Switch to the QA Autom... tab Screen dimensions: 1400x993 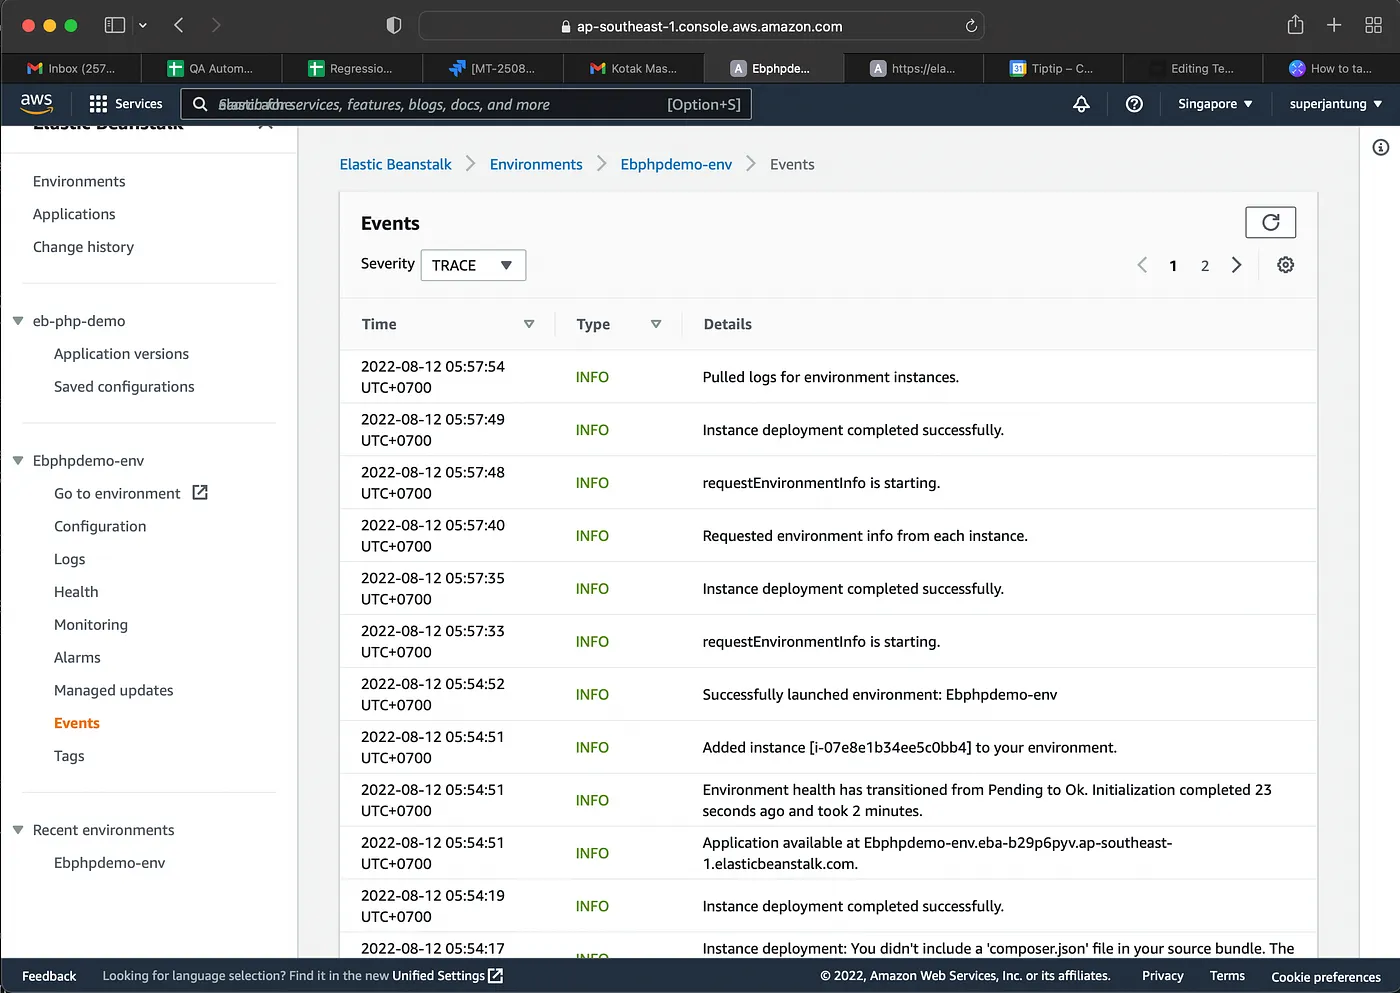pos(211,68)
